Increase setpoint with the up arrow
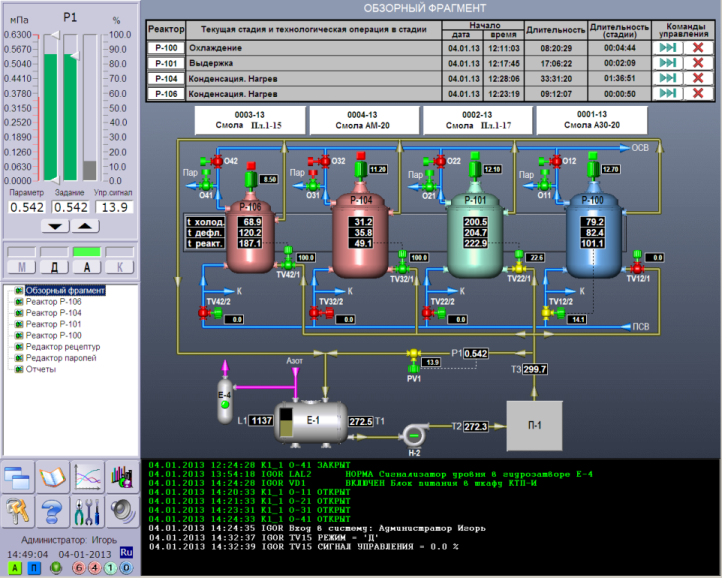 [x=85, y=226]
